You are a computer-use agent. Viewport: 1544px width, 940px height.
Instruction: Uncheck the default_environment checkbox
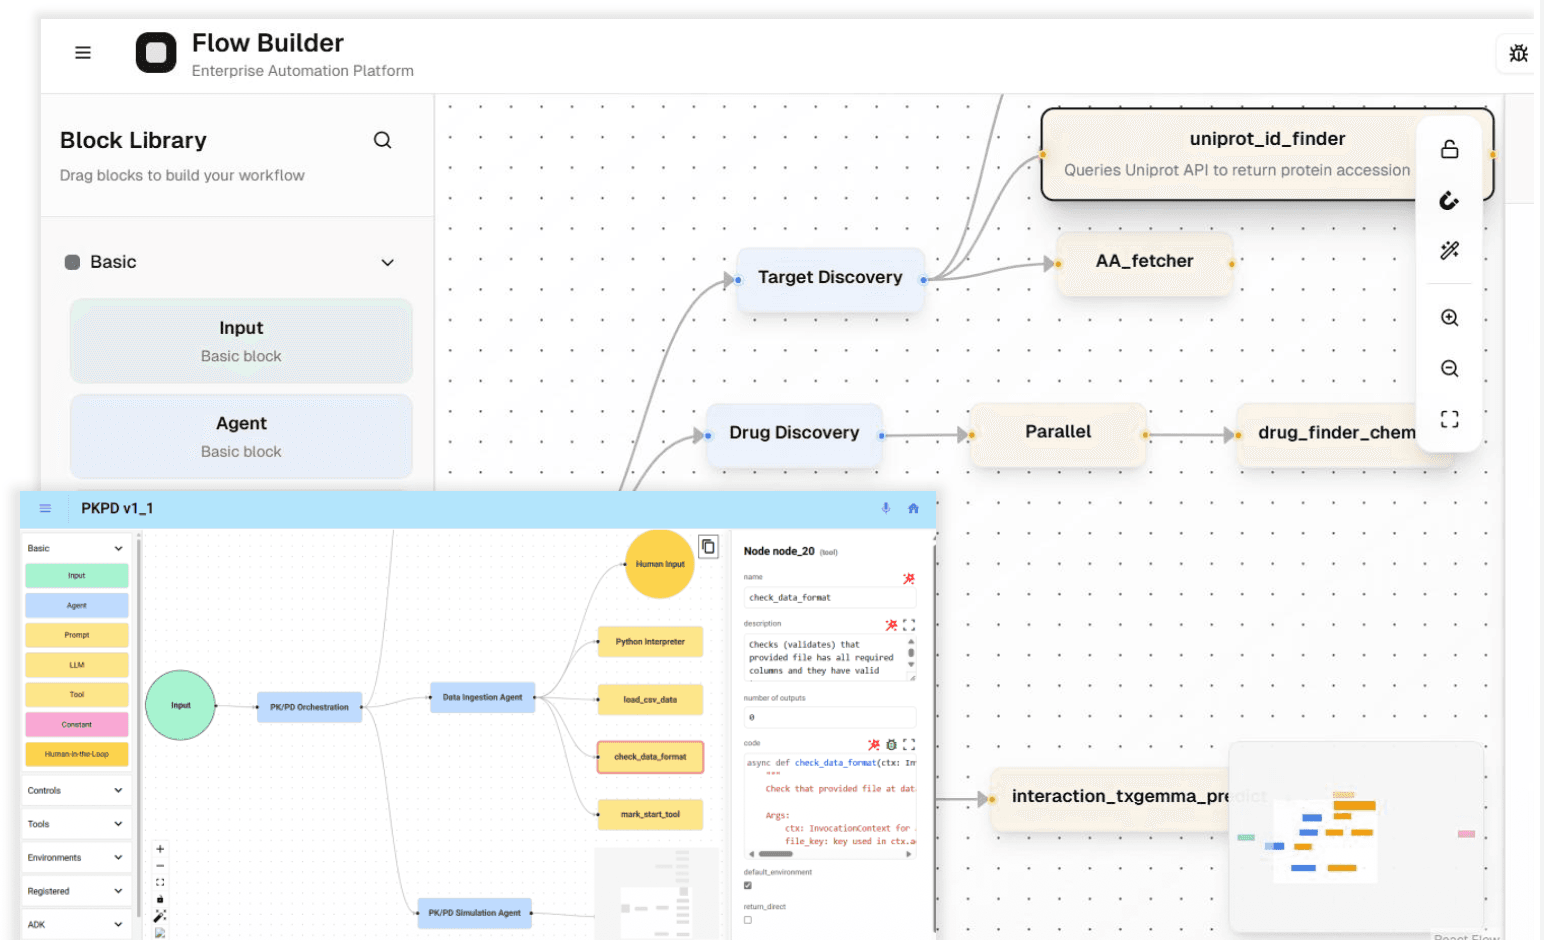[x=748, y=885]
